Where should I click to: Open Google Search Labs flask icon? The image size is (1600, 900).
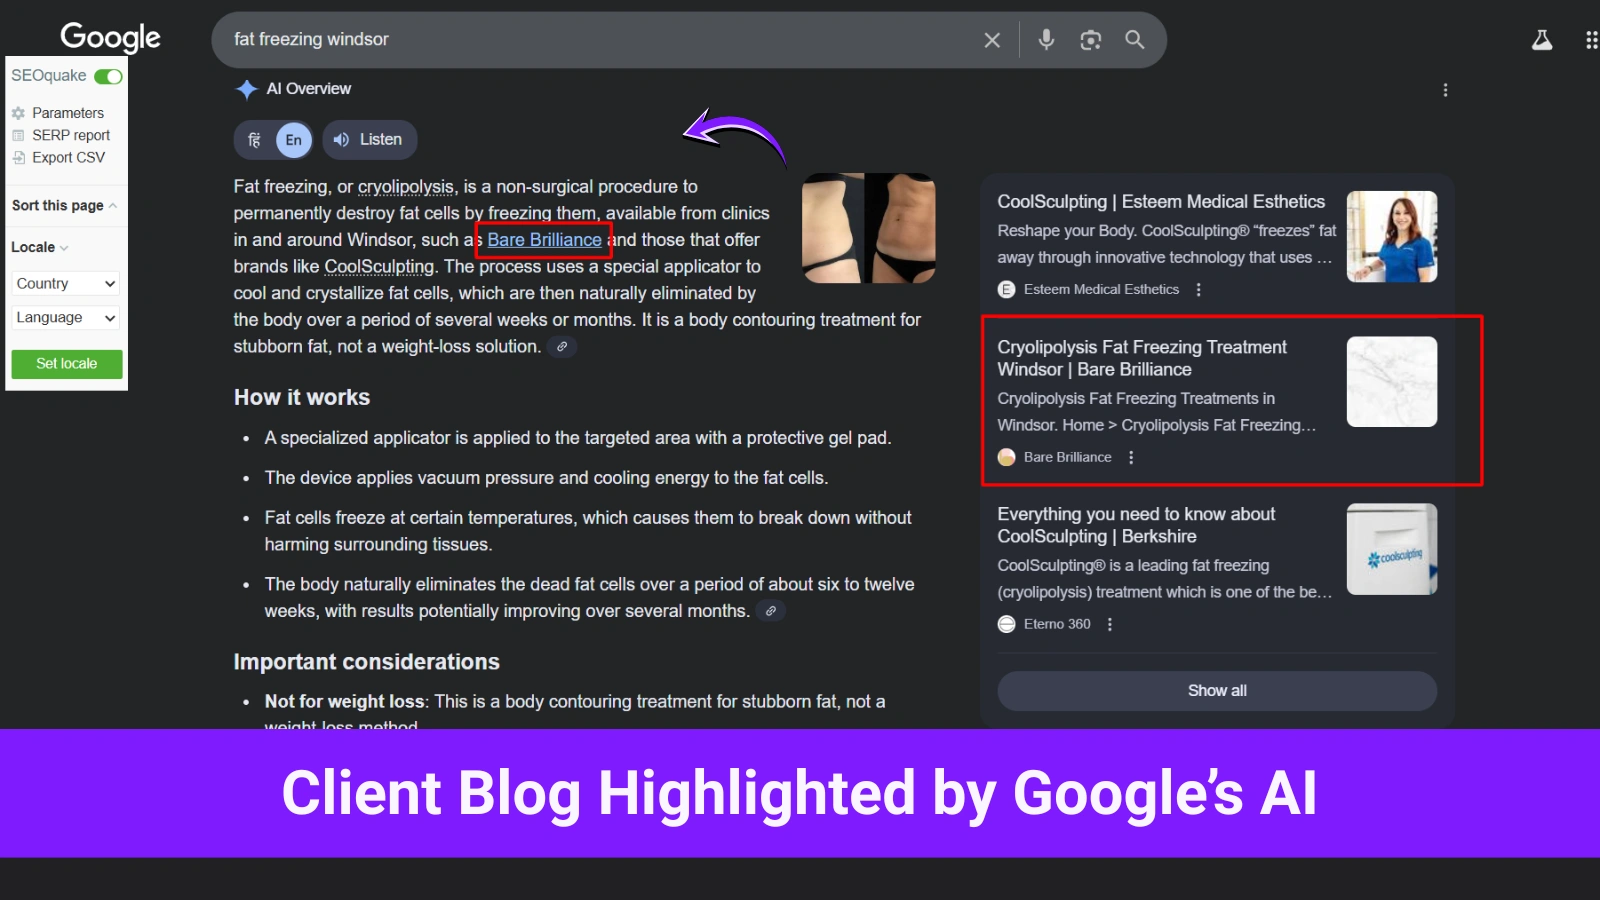coord(1542,40)
